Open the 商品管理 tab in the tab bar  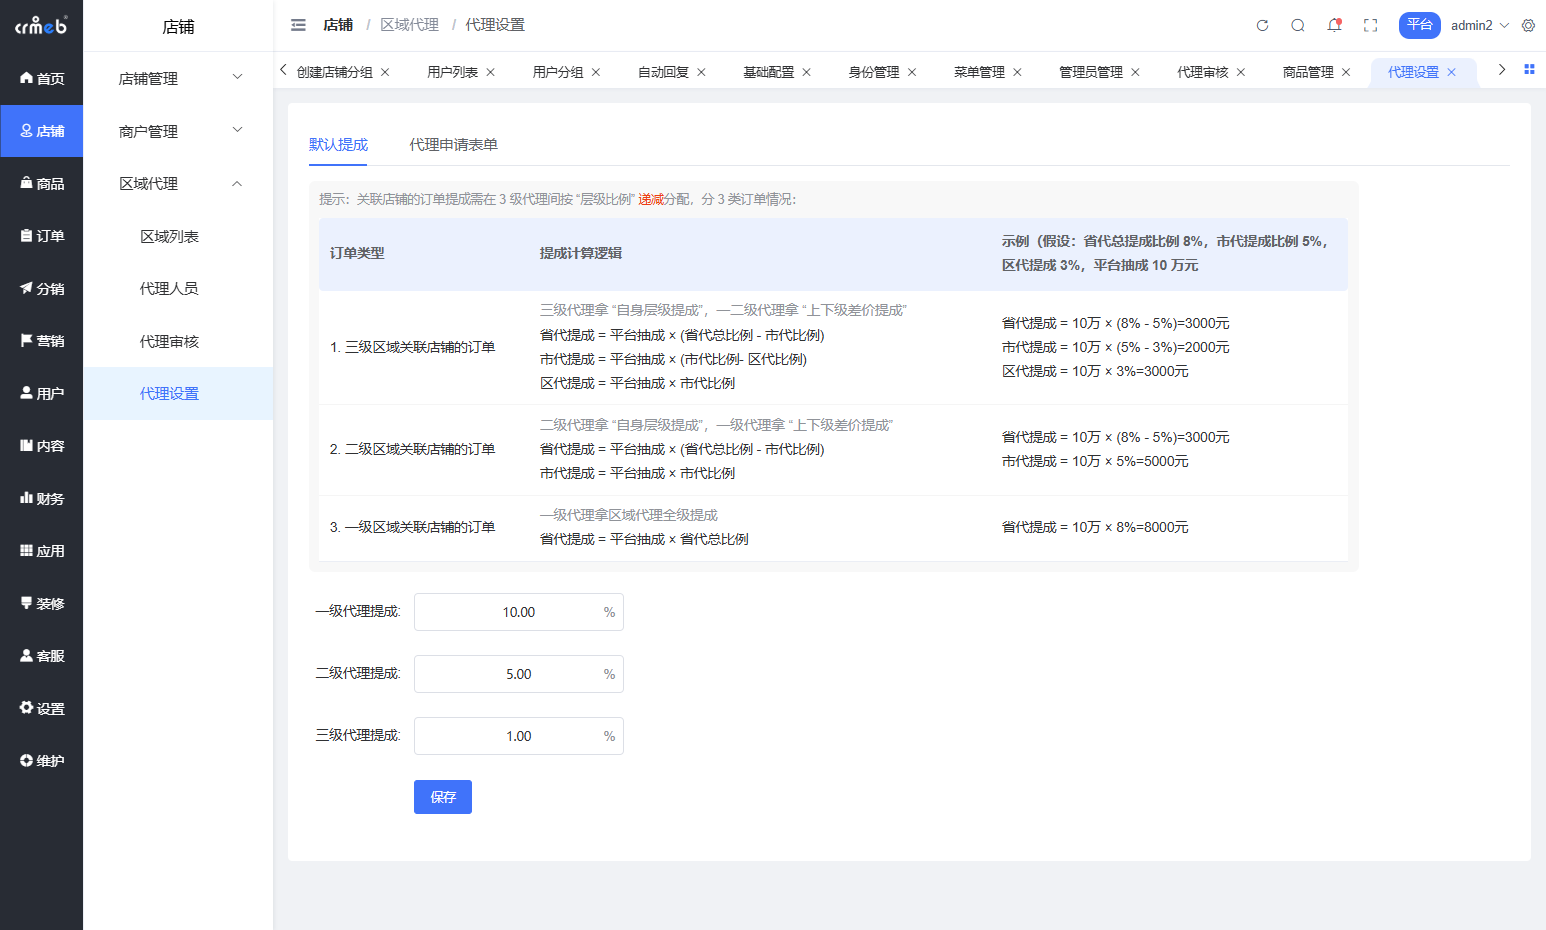pyautogui.click(x=1308, y=71)
